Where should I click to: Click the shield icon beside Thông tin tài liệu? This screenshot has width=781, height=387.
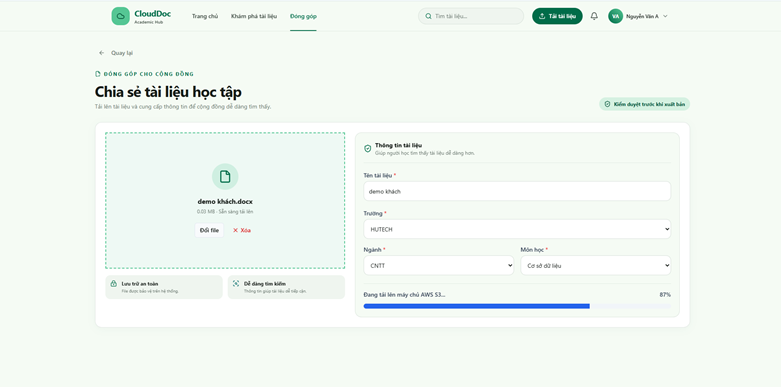[x=368, y=148]
